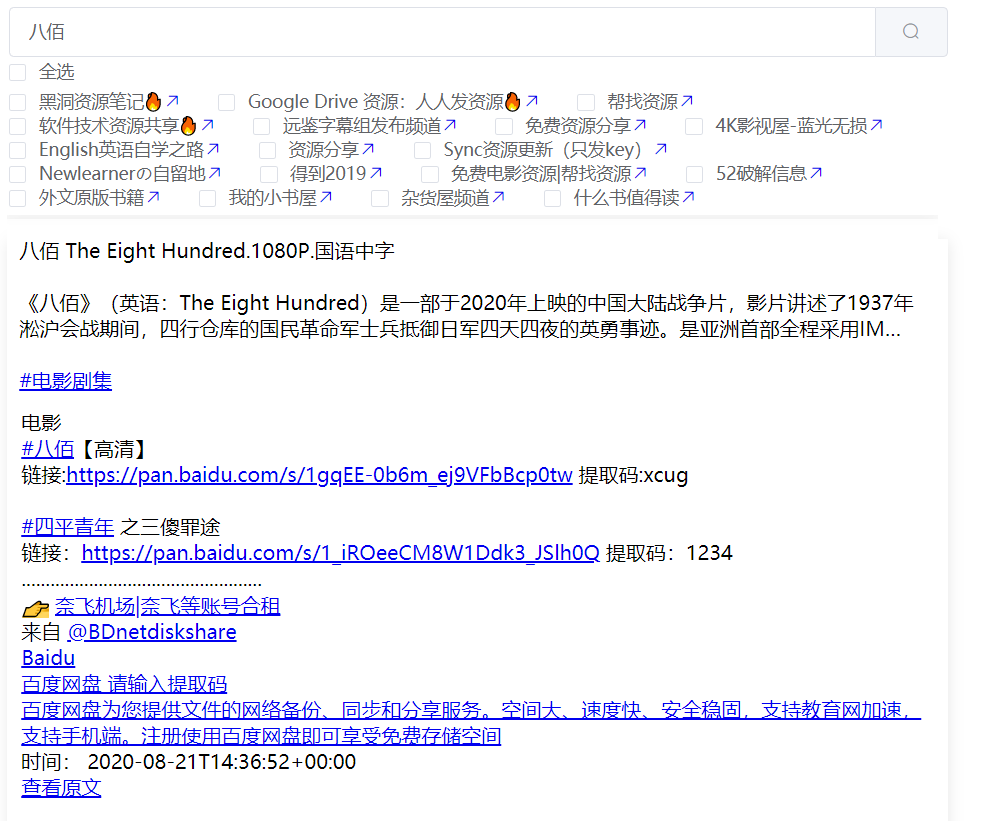Open the @BDnetdiskshare channel link
990x821 pixels.
pyautogui.click(x=152, y=632)
